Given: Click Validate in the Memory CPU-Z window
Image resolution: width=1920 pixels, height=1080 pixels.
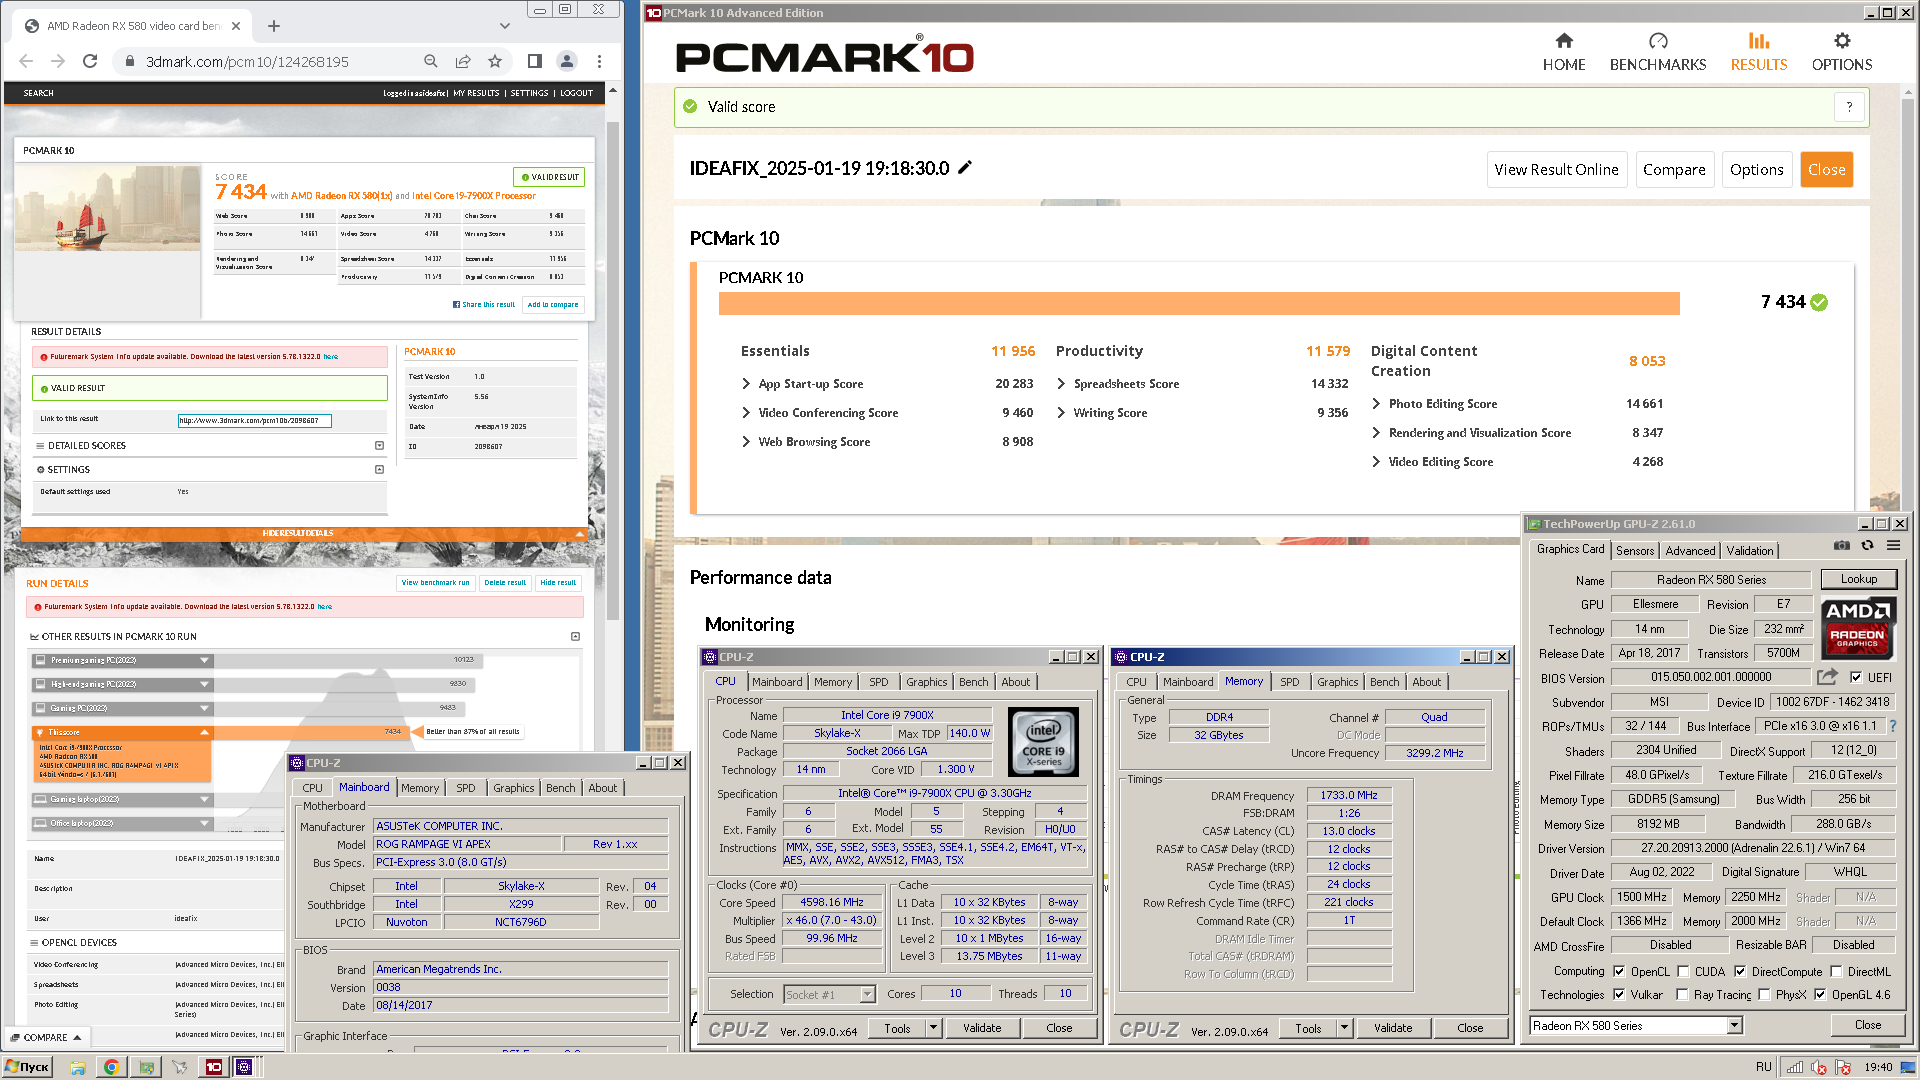Looking at the screenshot, I should click(x=1393, y=1028).
